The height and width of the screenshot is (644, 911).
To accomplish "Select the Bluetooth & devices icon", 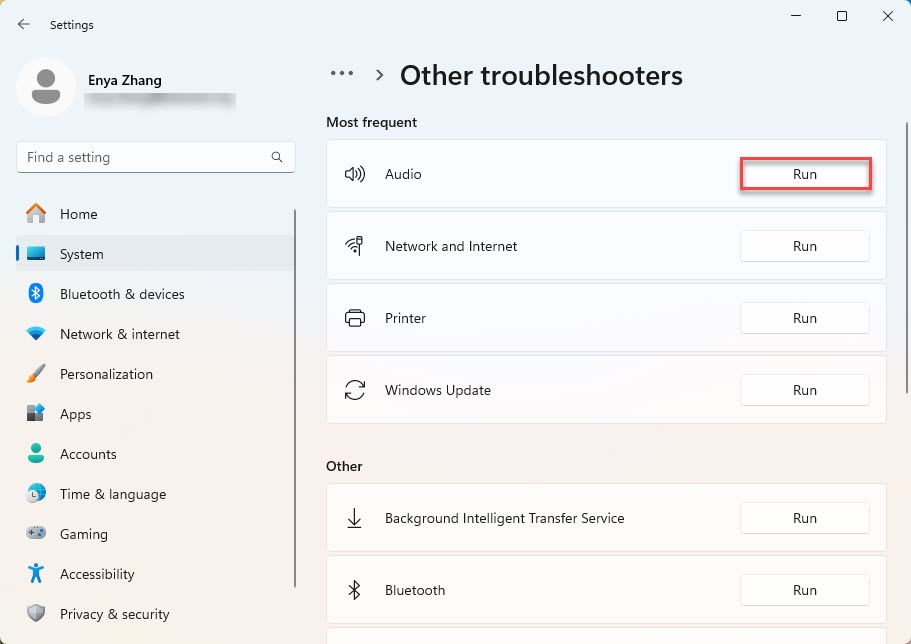I will point(36,294).
